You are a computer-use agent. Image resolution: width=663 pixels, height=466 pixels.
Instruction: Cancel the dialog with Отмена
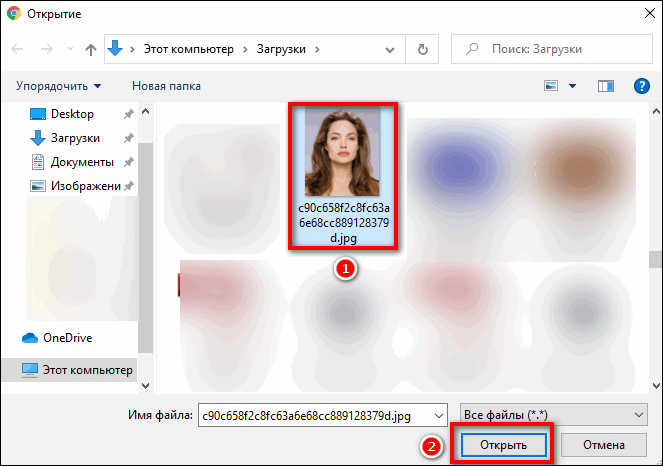tap(606, 444)
